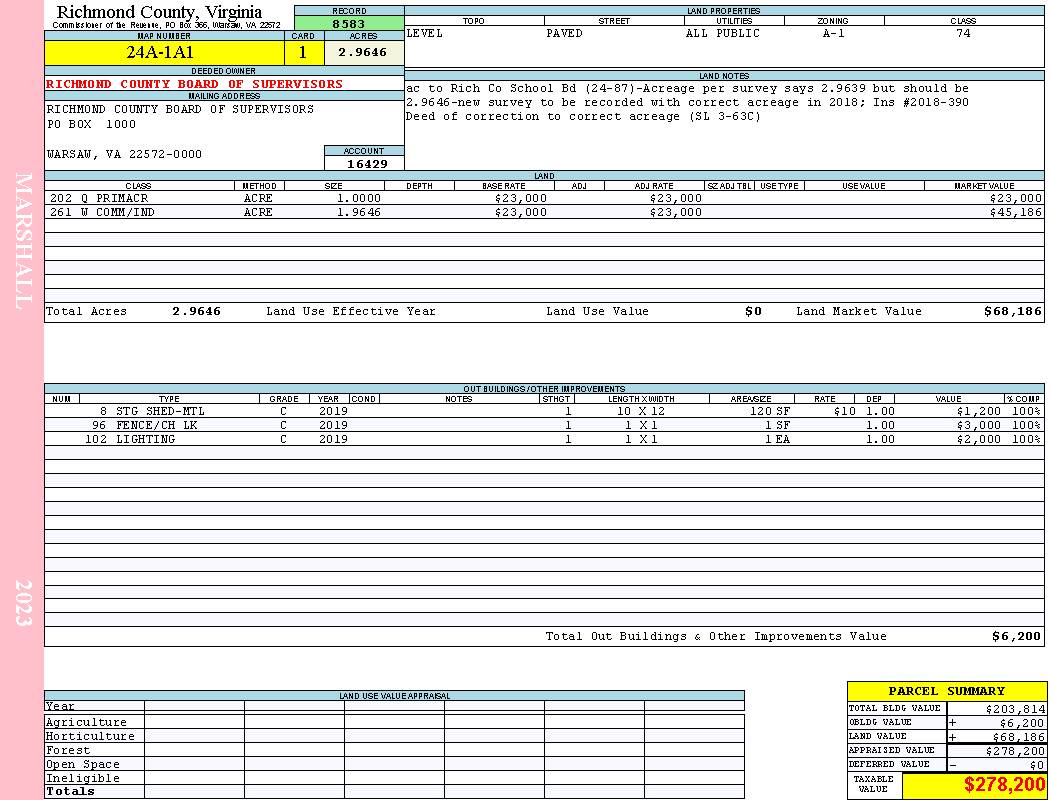
Task: Click the land class value 74
Action: 963,33
